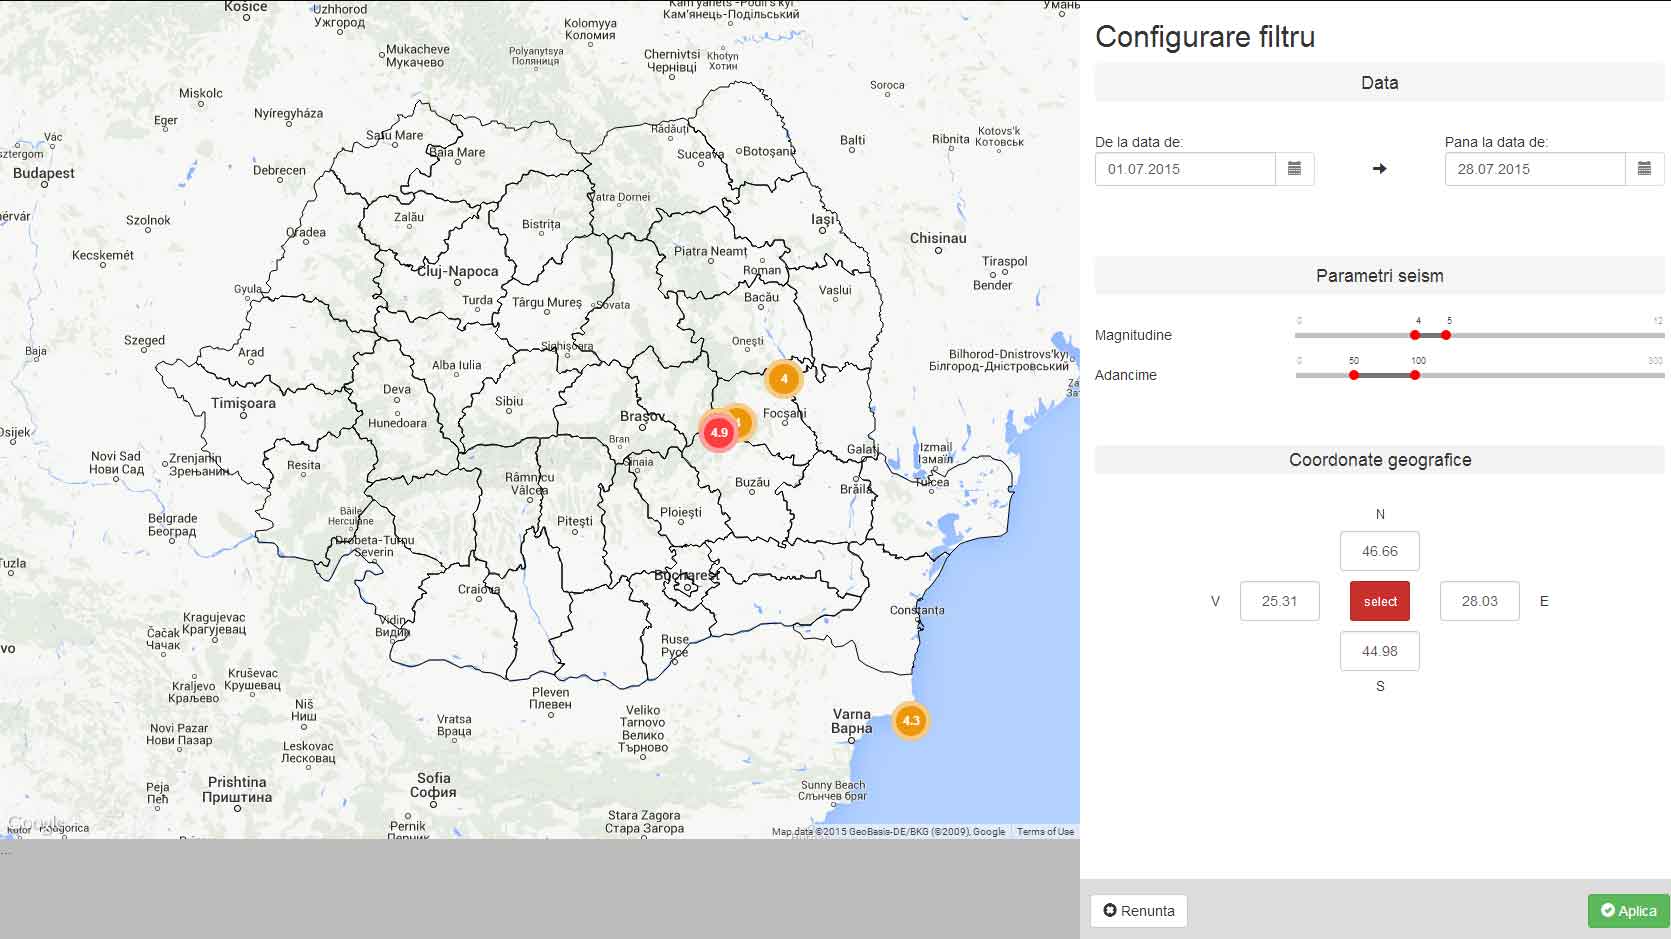1671x939 pixels.
Task: Click the 'Pana la data de' date field
Action: point(1534,169)
